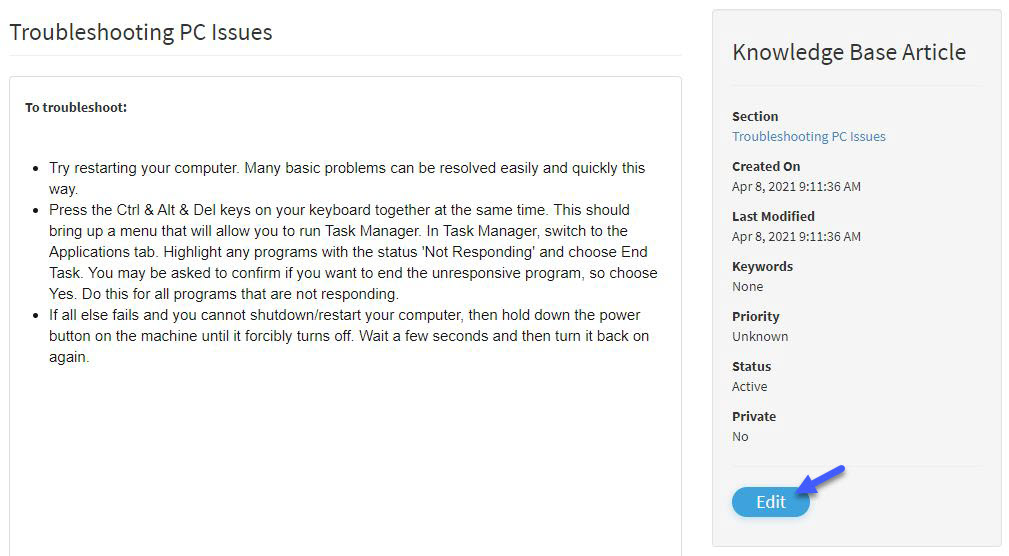The image size is (1009, 556).
Task: Click the Knowledge Base Article heading
Action: [x=849, y=52]
